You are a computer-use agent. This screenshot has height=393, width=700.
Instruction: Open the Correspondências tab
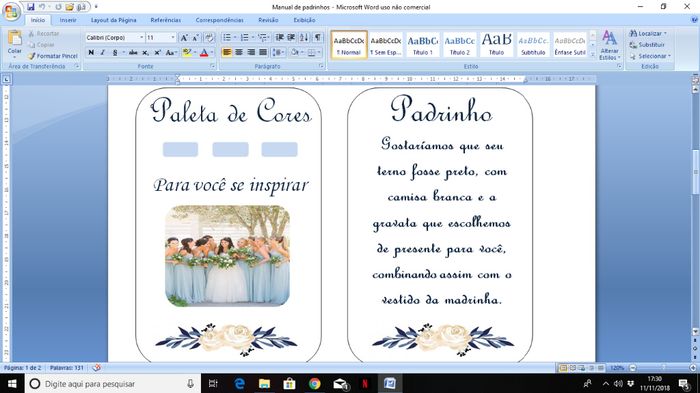220,20
